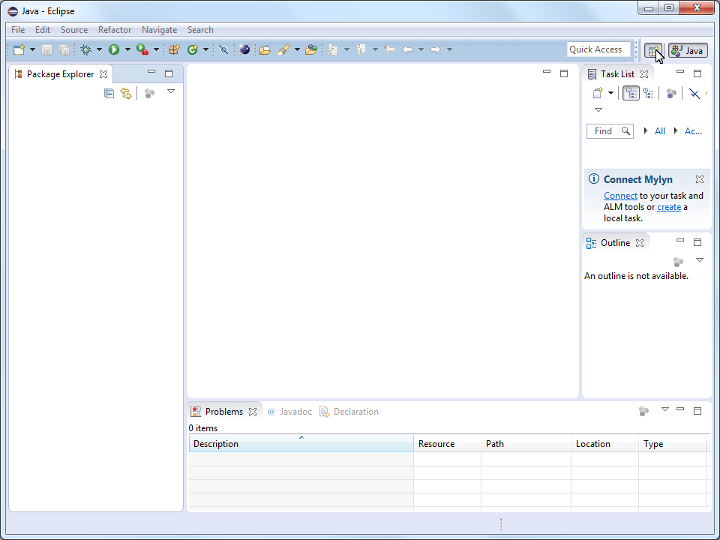Click the Open Perspective icon
The image size is (720, 540).
[652, 50]
